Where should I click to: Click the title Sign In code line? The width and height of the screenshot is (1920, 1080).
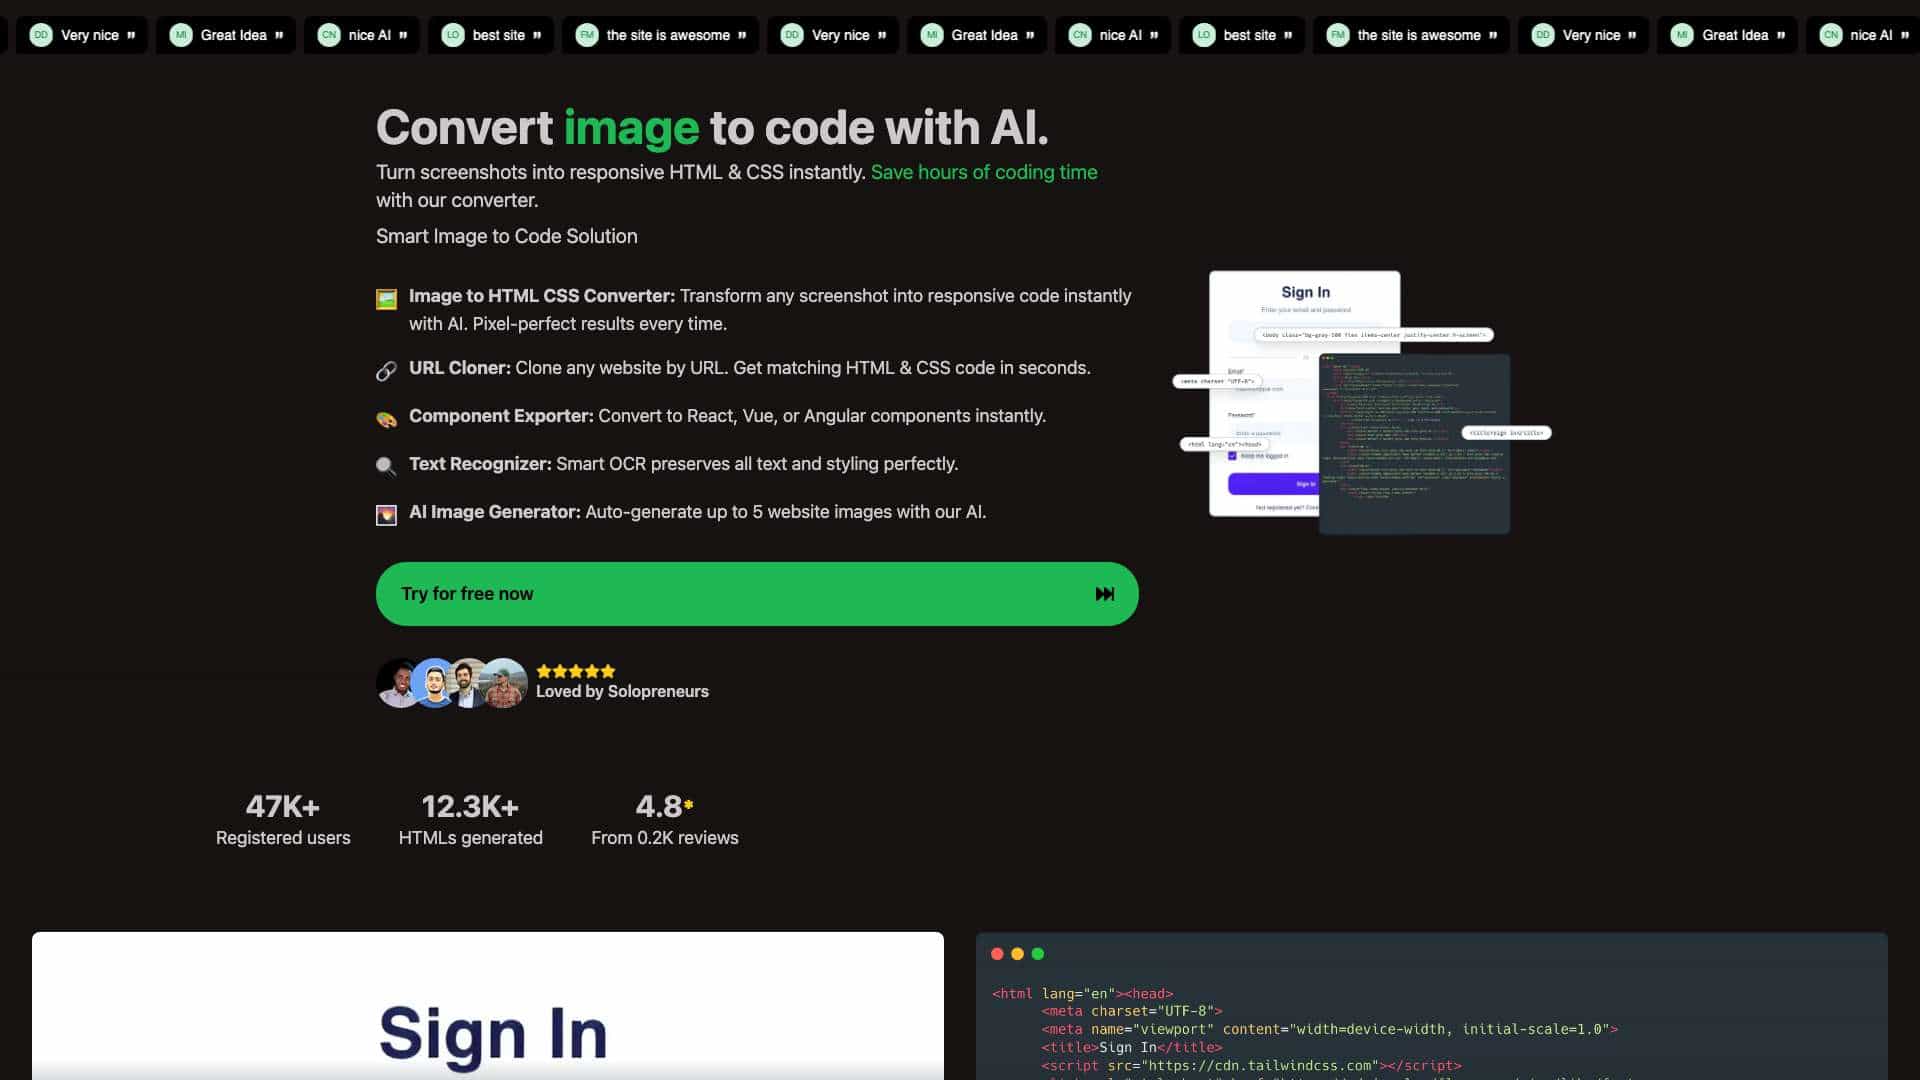[x=1132, y=1047]
